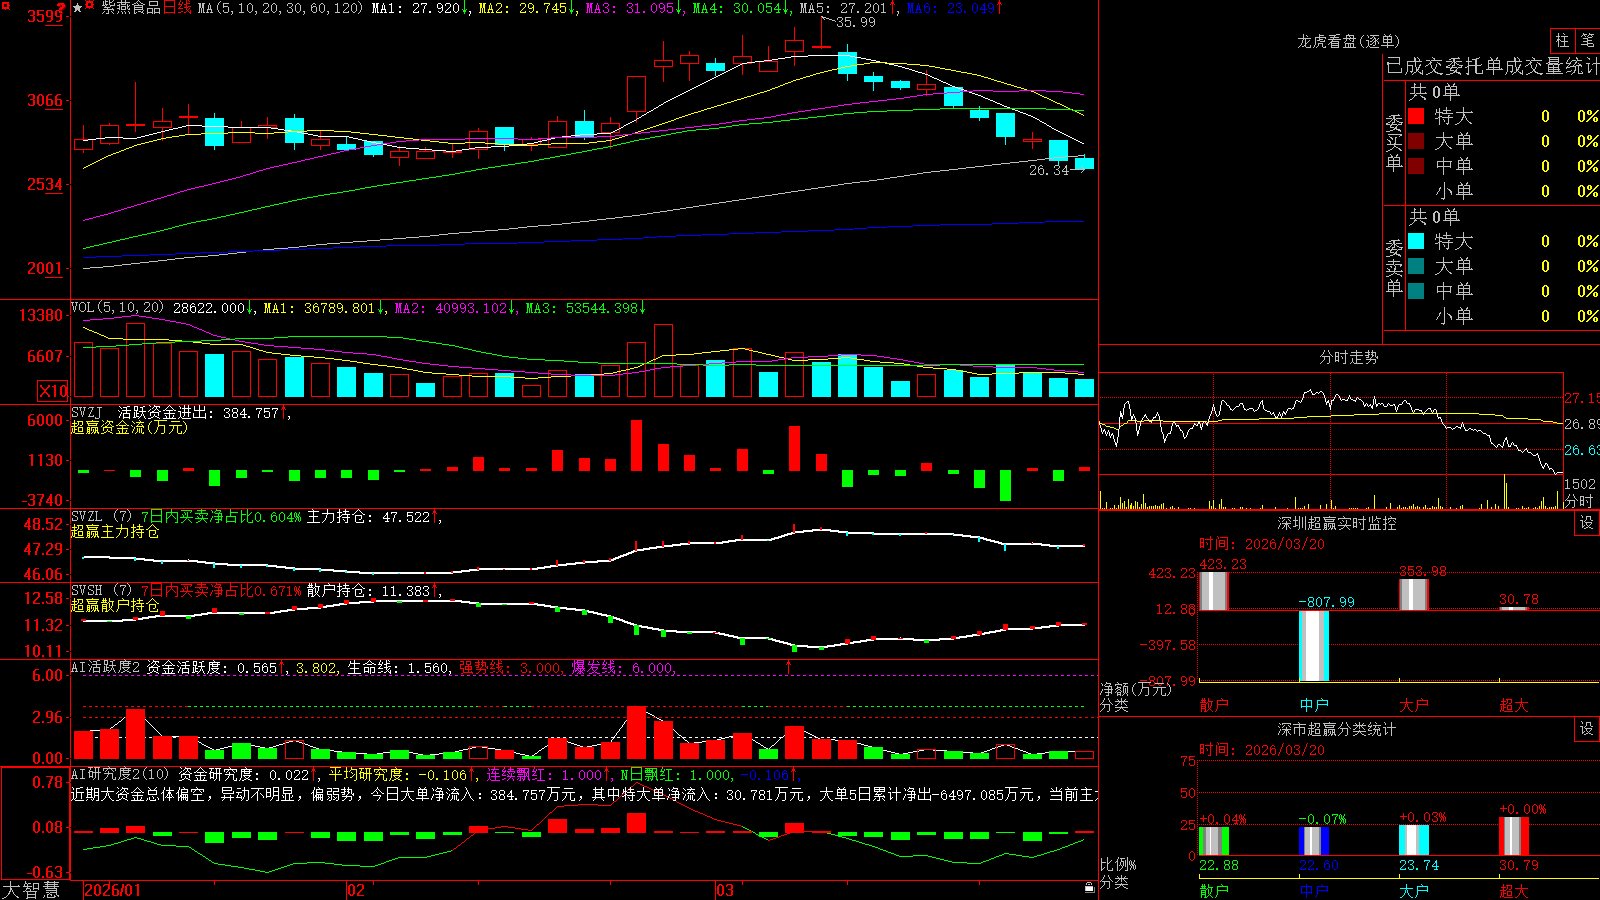Click the MA(5,10,20,30,60,120) indicator label
This screenshot has height=900, width=1600.
tap(280, 8)
